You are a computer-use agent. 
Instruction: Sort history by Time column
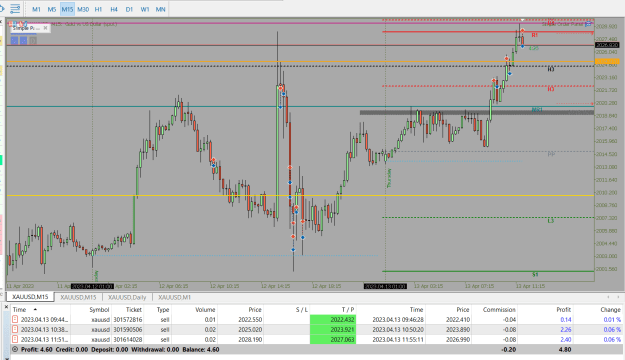19,309
